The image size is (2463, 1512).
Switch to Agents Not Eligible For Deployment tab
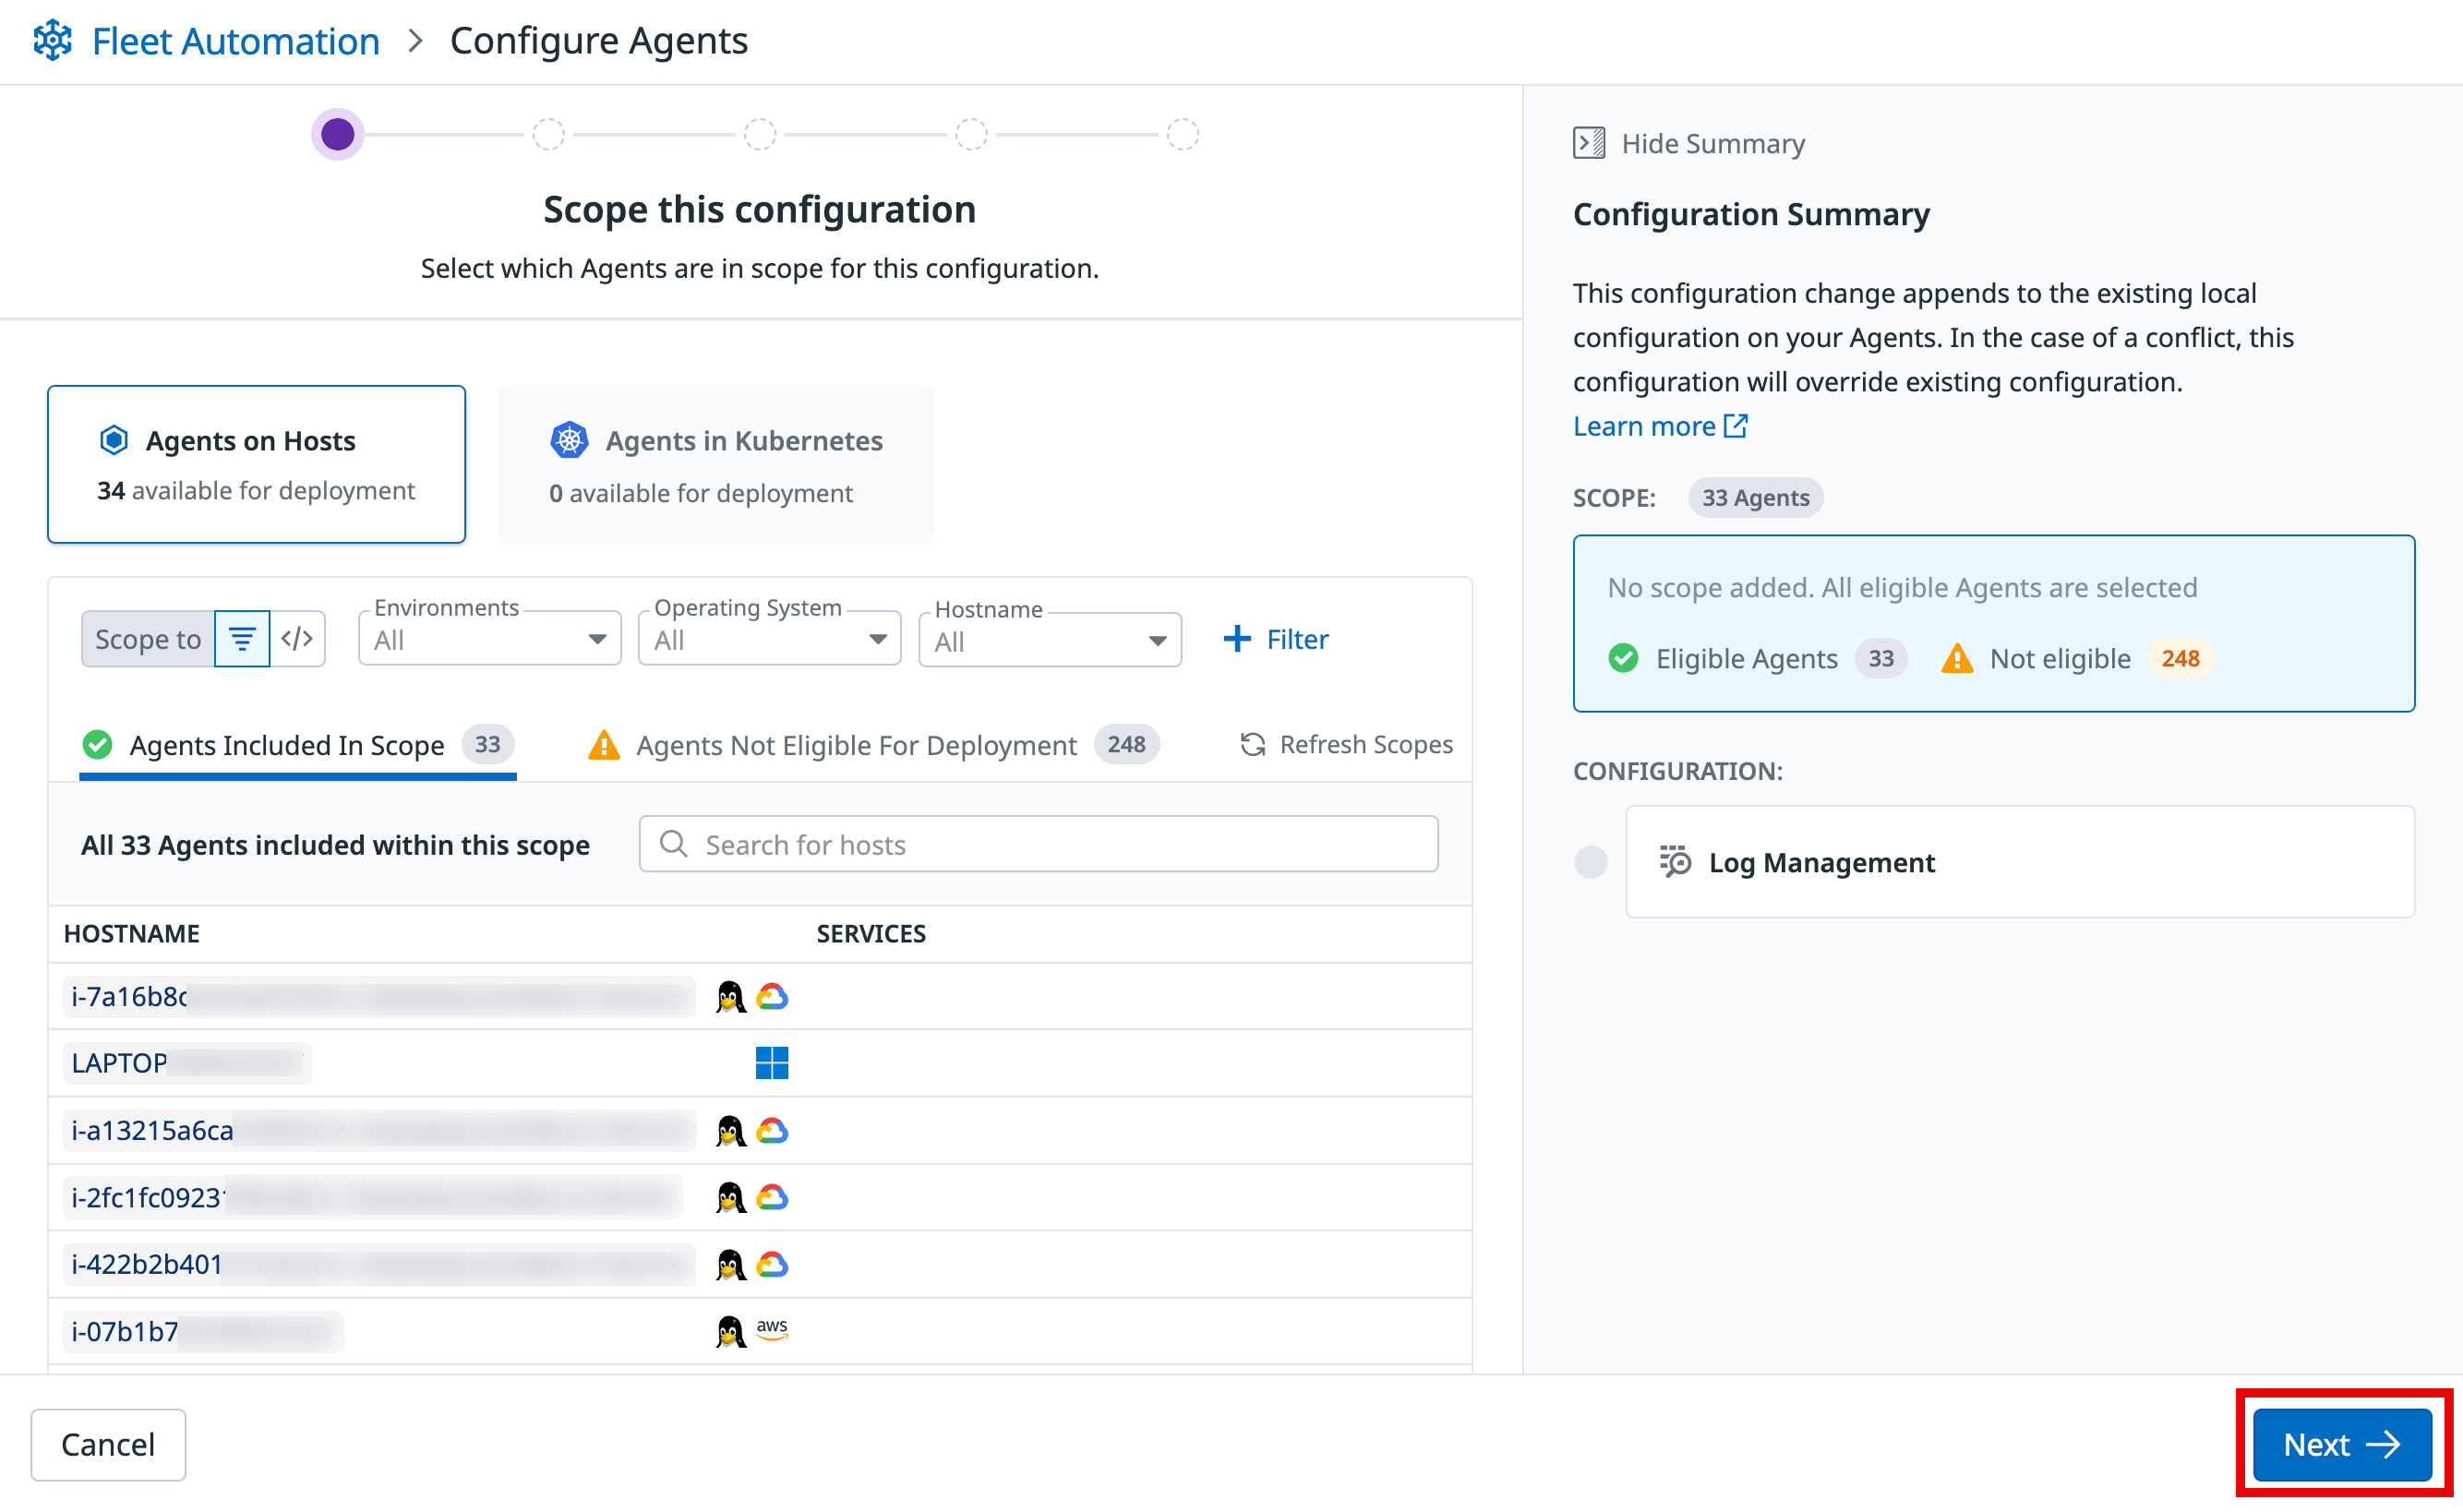click(x=855, y=745)
